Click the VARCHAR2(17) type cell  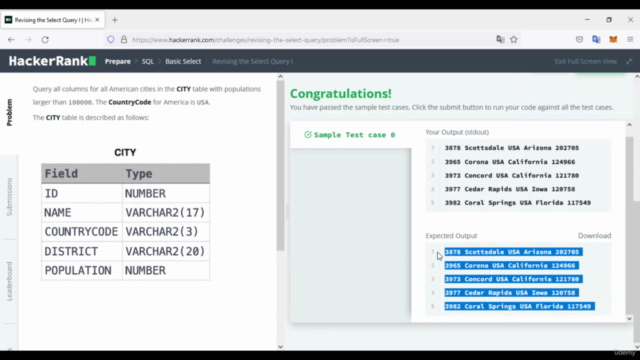pos(166,212)
